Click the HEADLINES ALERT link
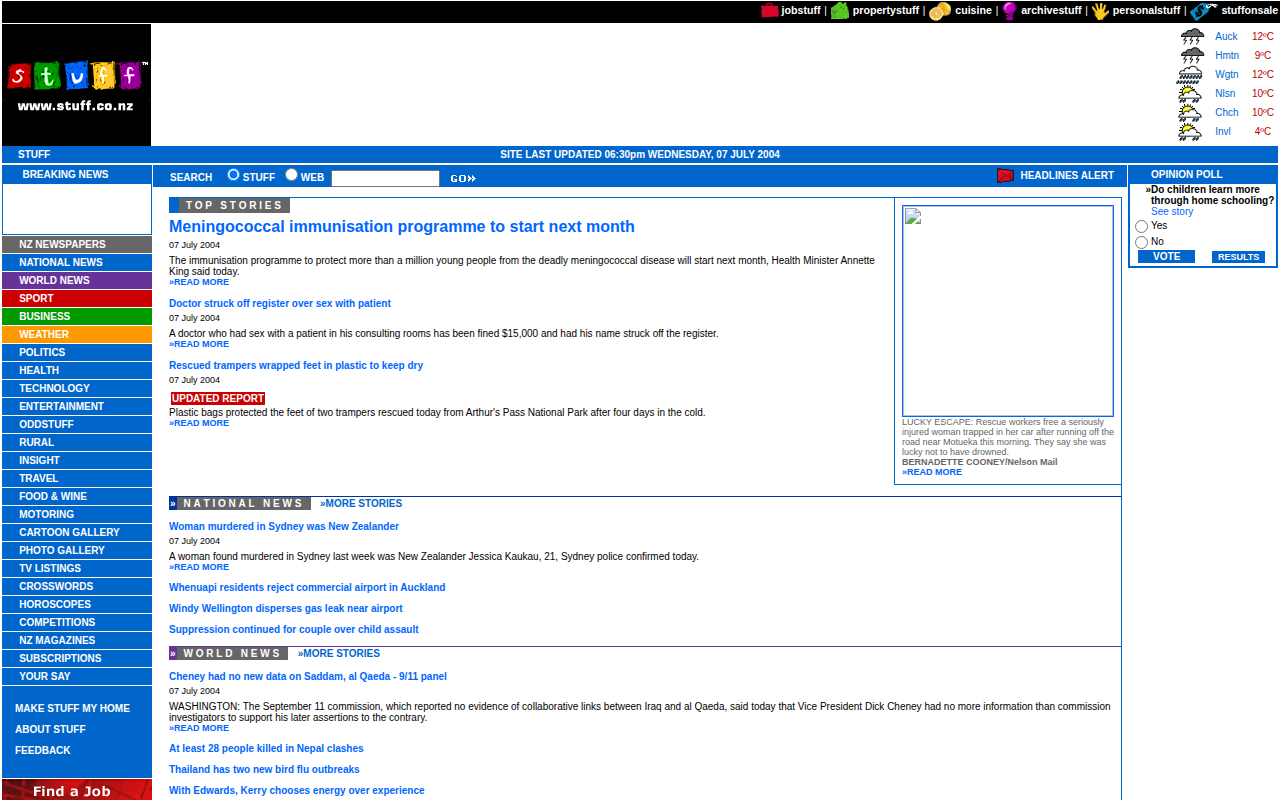 point(1067,176)
